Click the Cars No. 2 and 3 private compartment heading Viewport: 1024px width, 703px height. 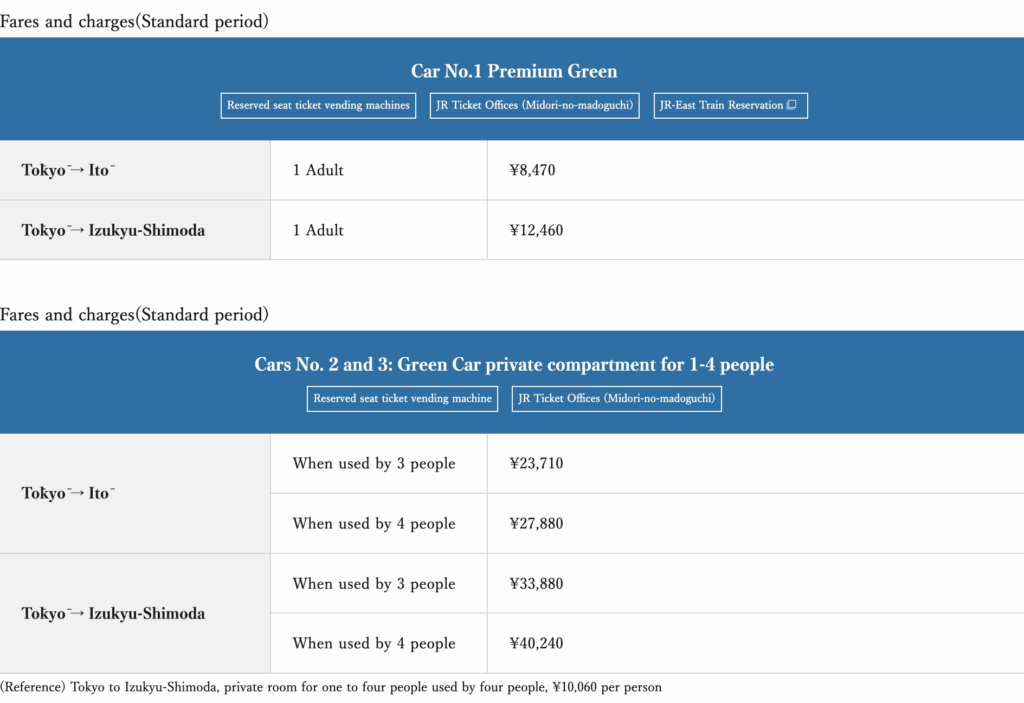pos(514,364)
